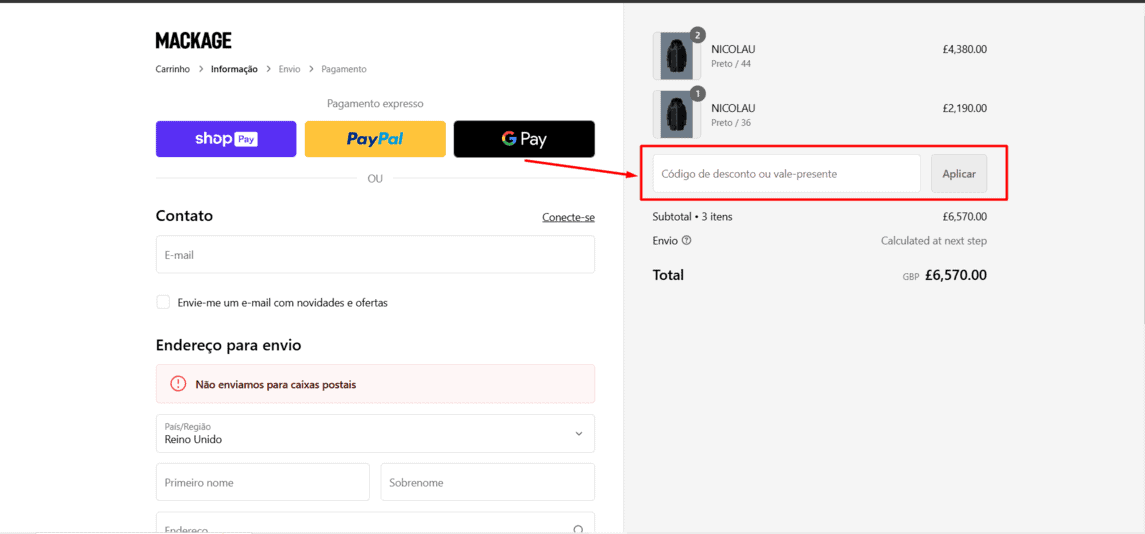This screenshot has height=534, width=1145.
Task: Go back to Carrinho breadcrumb
Action: point(172,69)
